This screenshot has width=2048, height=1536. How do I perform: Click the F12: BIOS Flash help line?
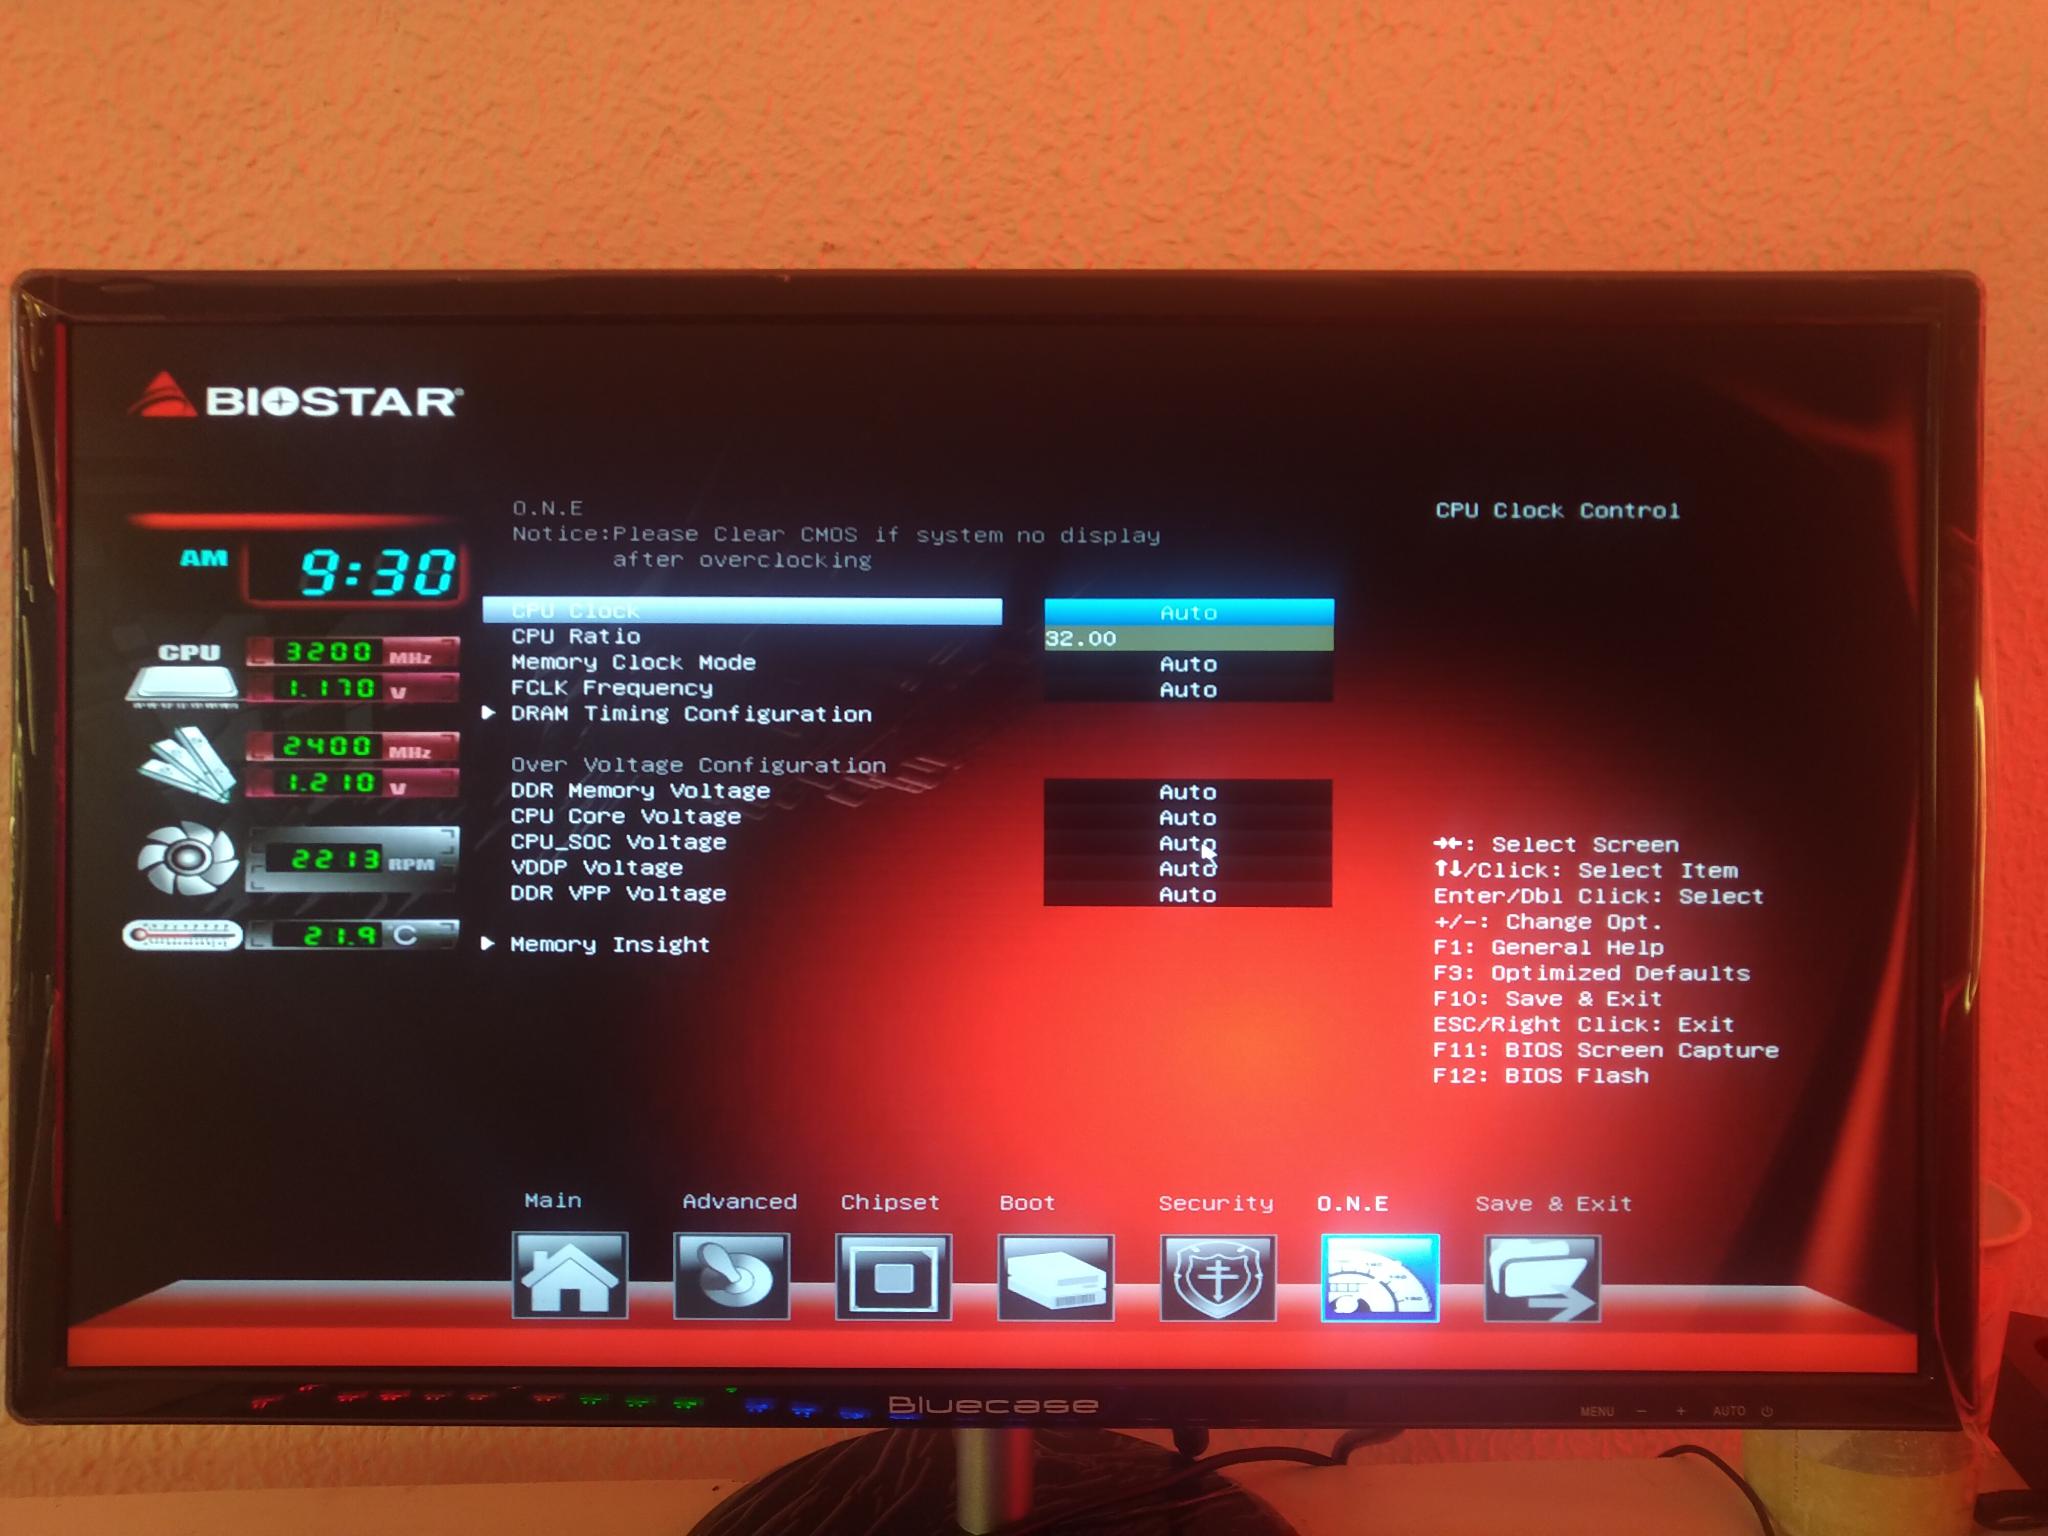point(1541,1076)
